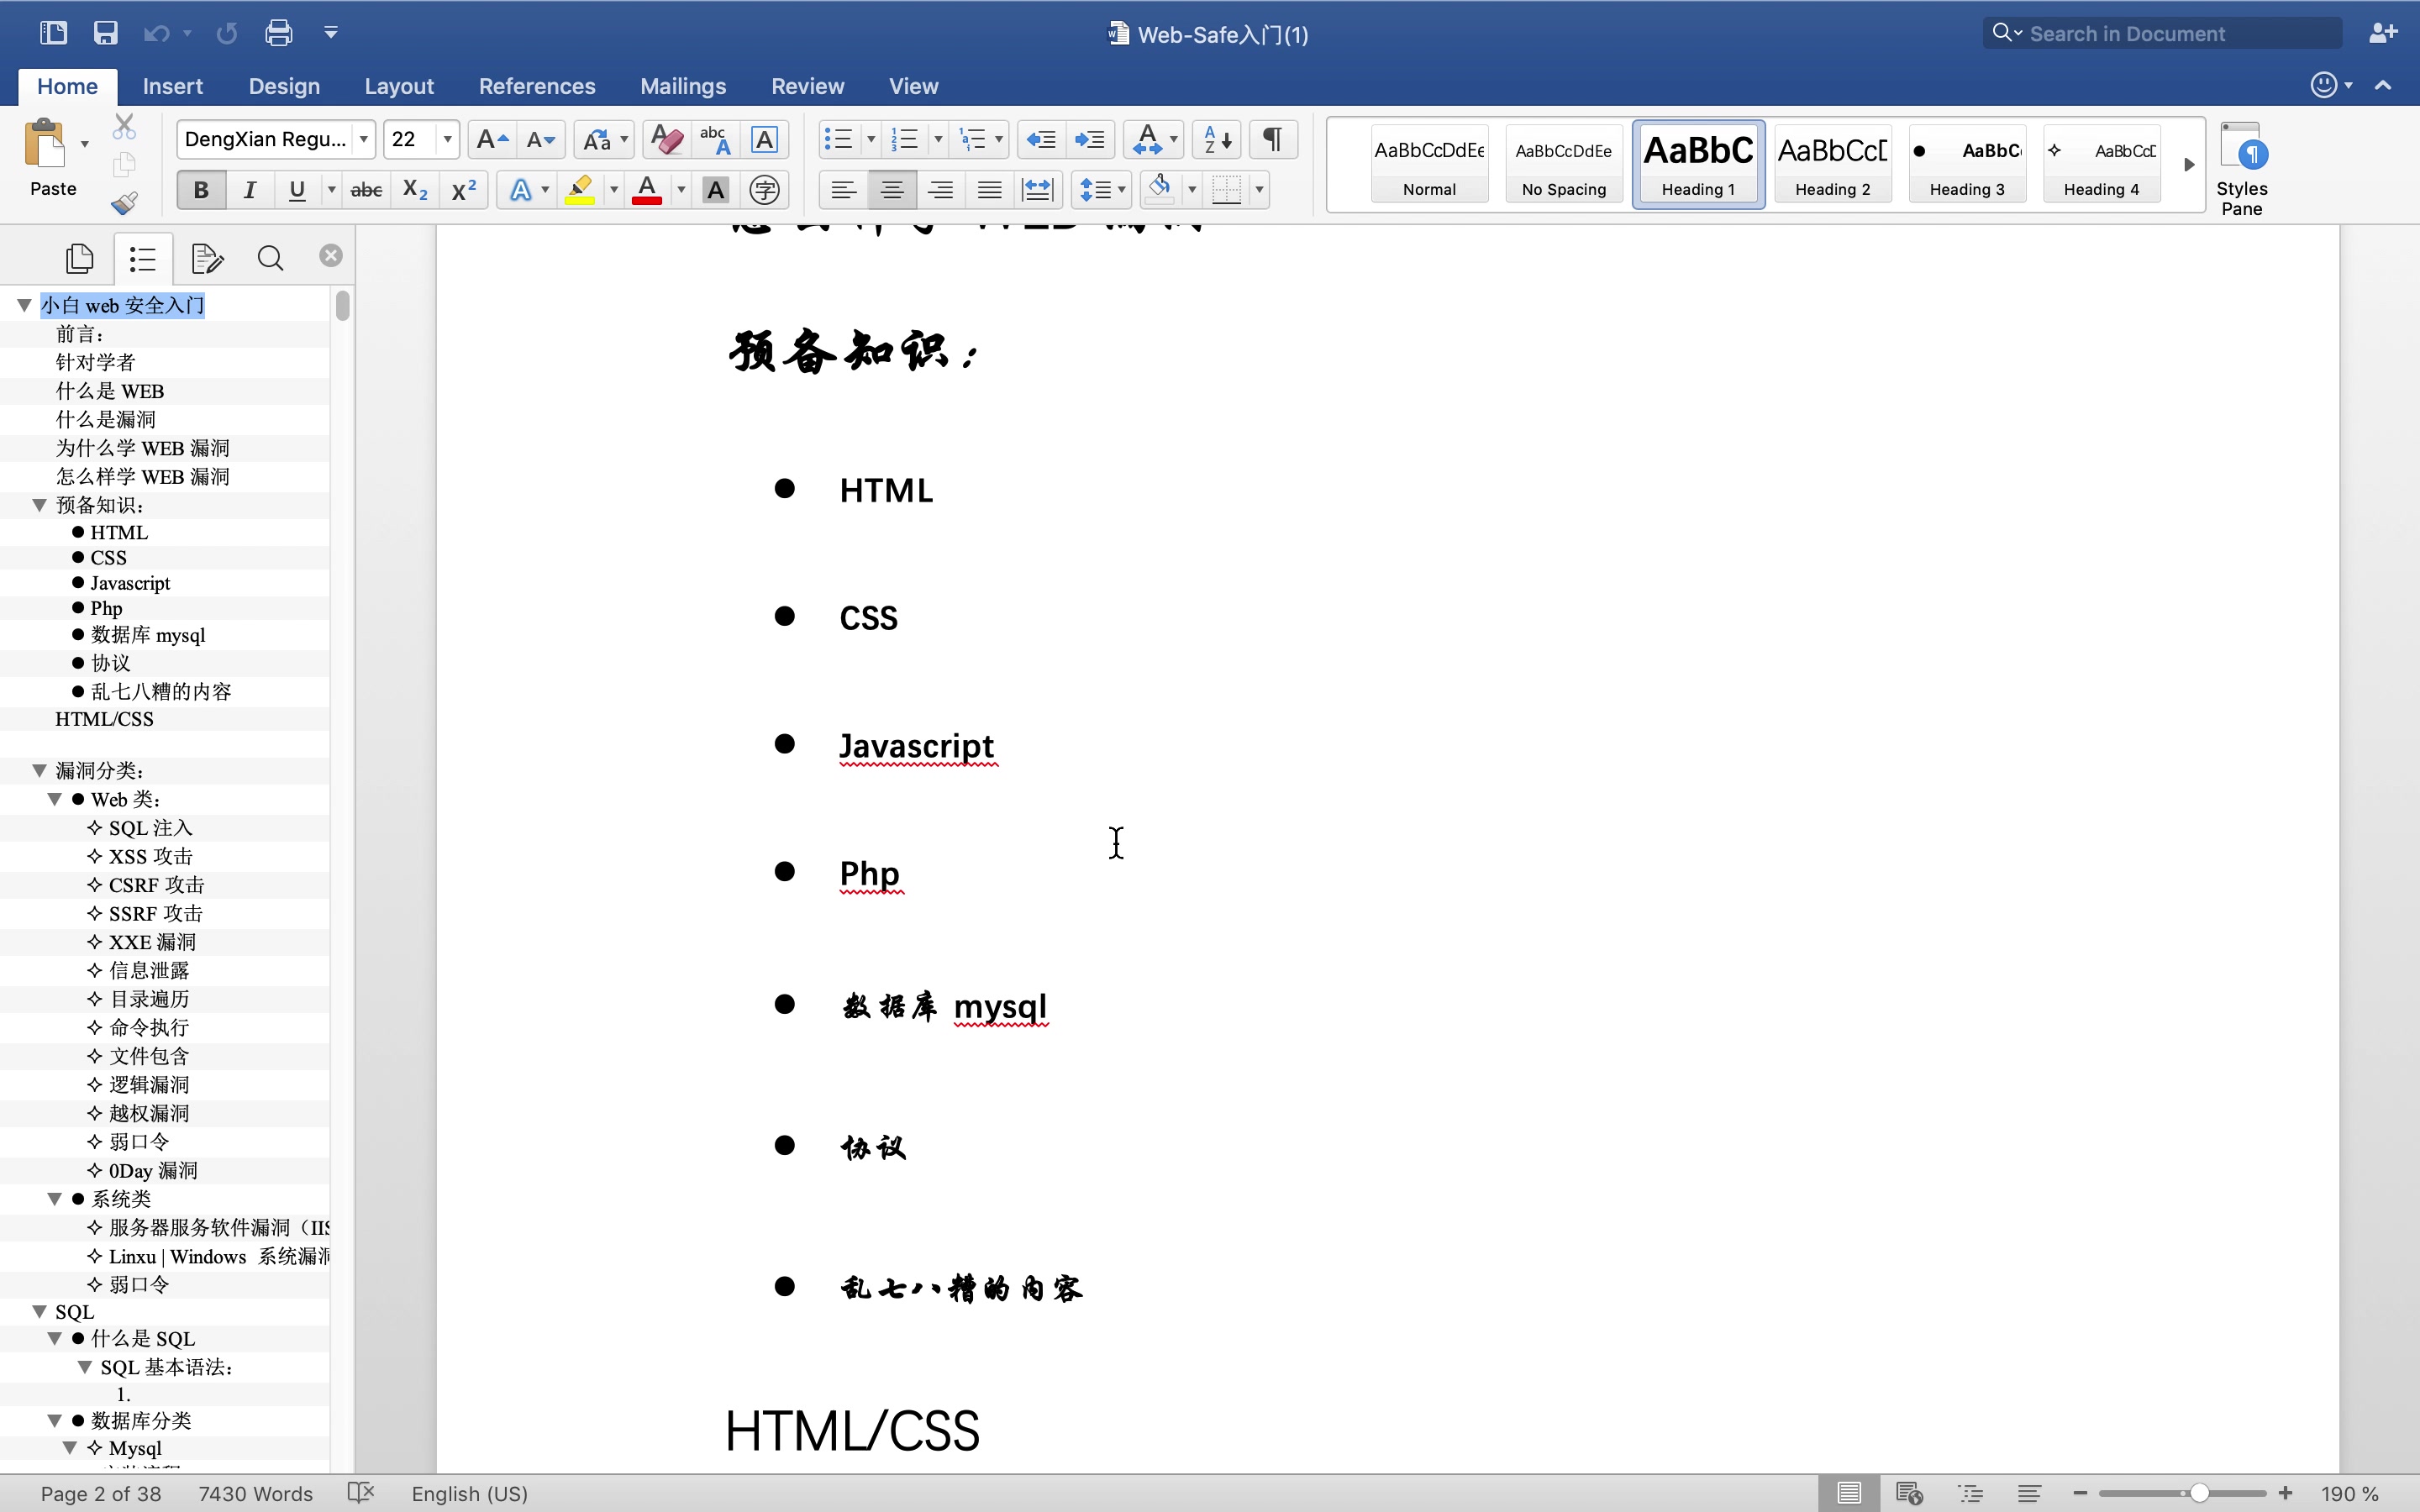Open the Review tab
Viewport: 2420px width, 1512px height.
806,86
